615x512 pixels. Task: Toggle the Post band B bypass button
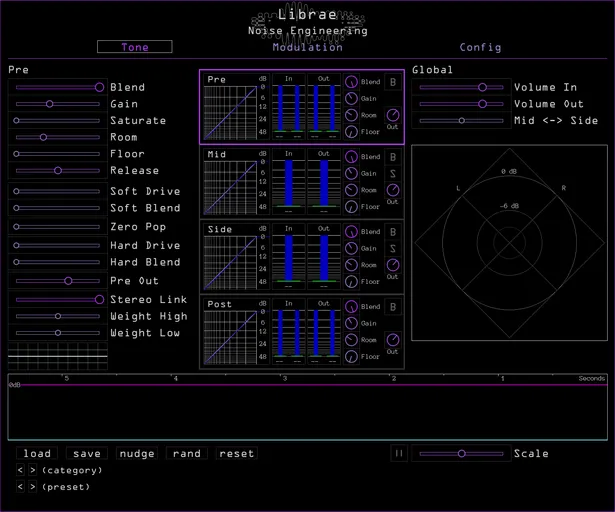[x=393, y=307]
